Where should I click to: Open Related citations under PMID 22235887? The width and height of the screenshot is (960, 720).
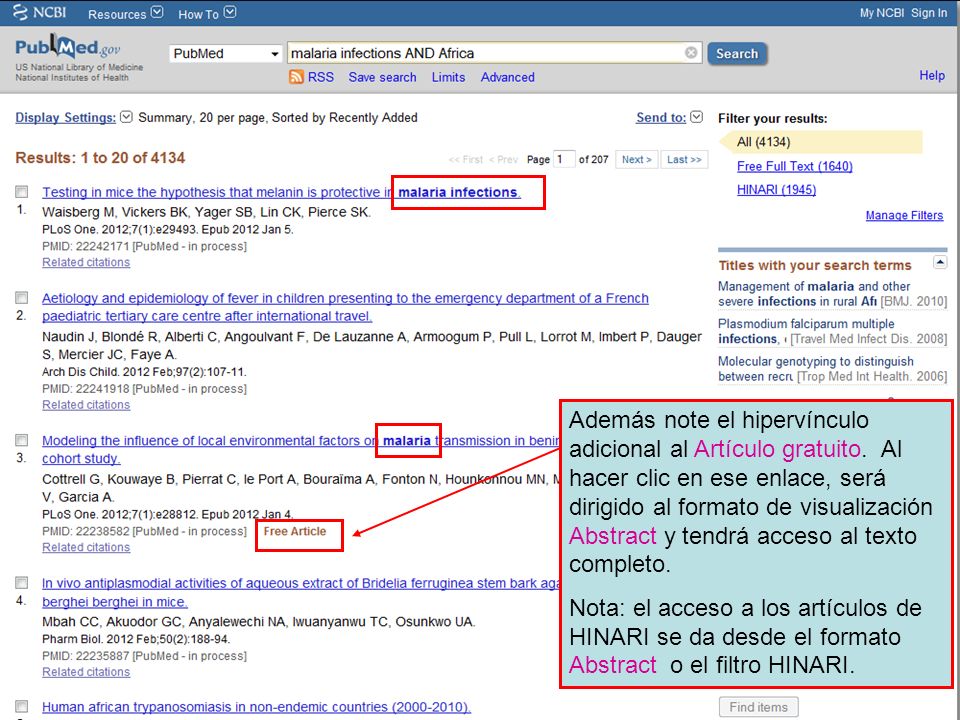[x=86, y=672]
